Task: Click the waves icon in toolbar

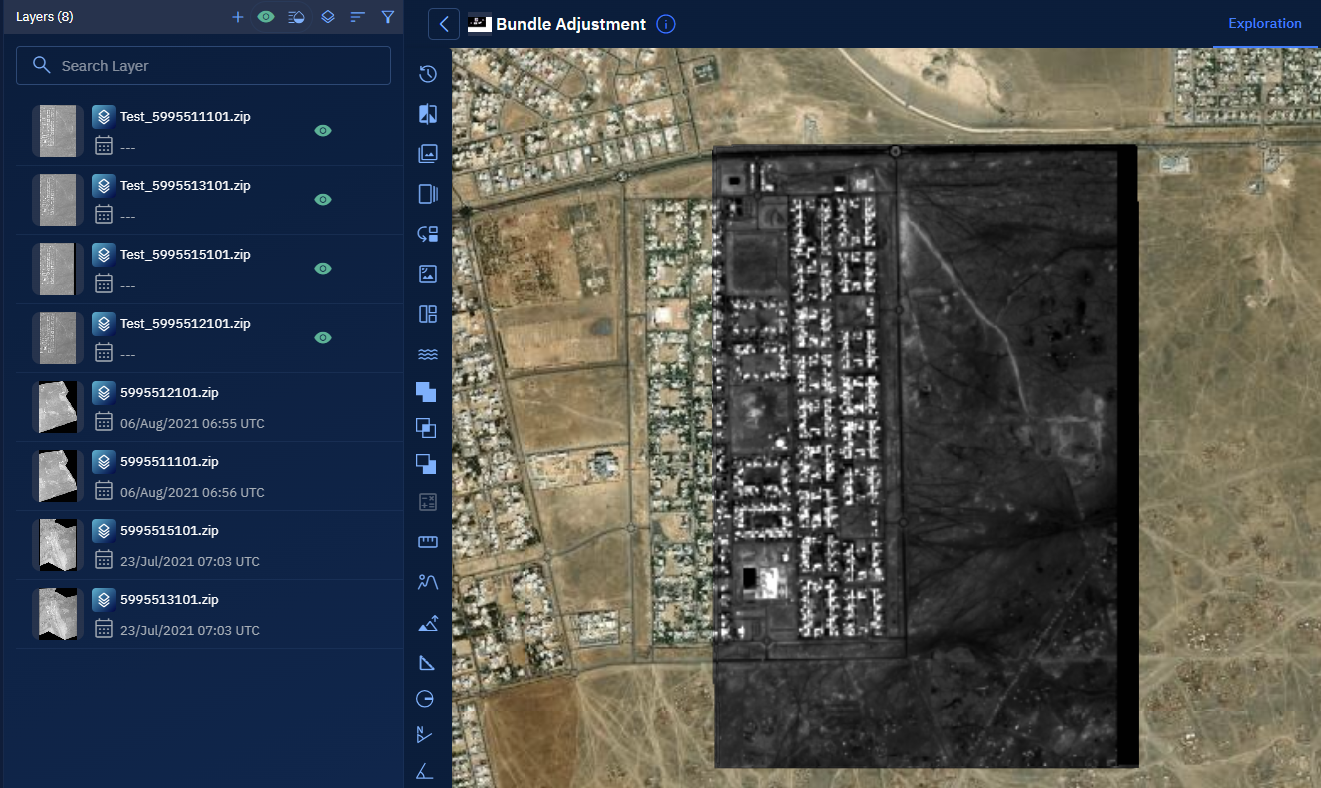Action: pos(427,354)
